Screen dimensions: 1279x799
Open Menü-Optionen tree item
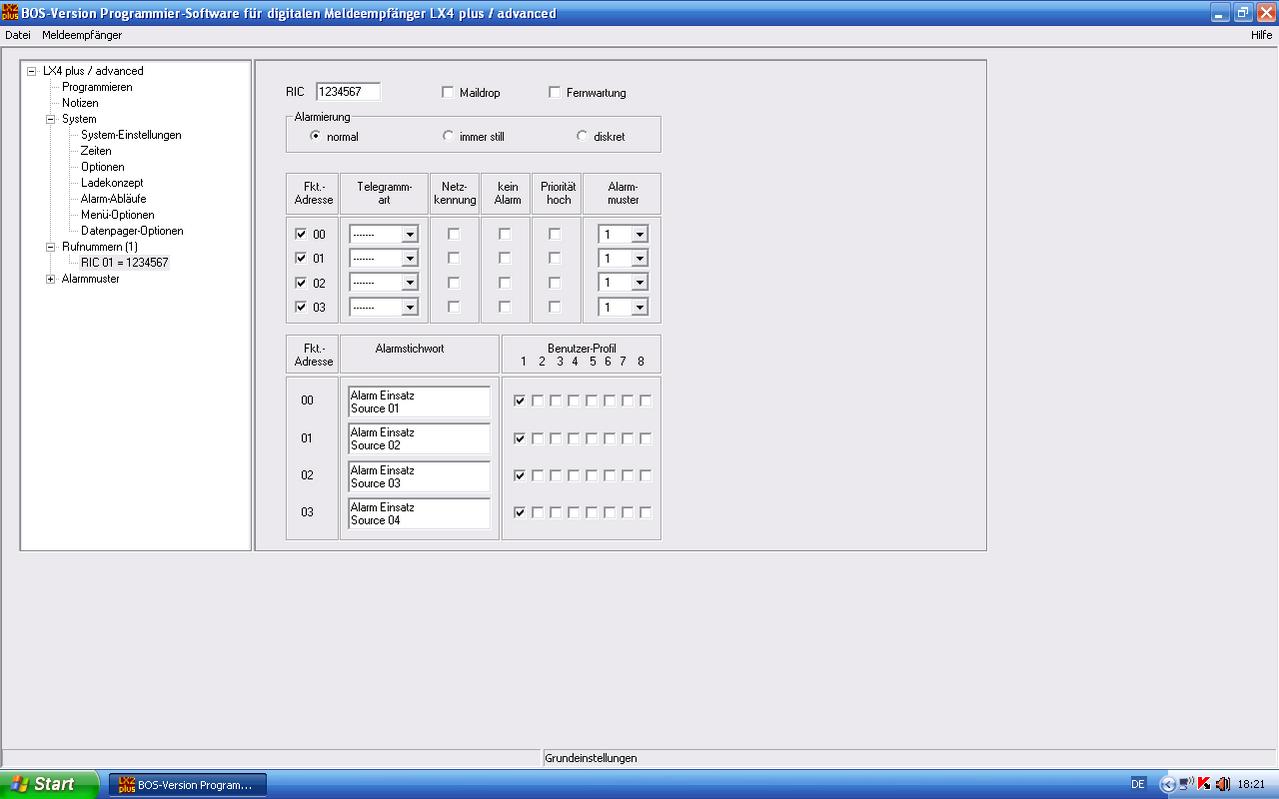tap(118, 215)
